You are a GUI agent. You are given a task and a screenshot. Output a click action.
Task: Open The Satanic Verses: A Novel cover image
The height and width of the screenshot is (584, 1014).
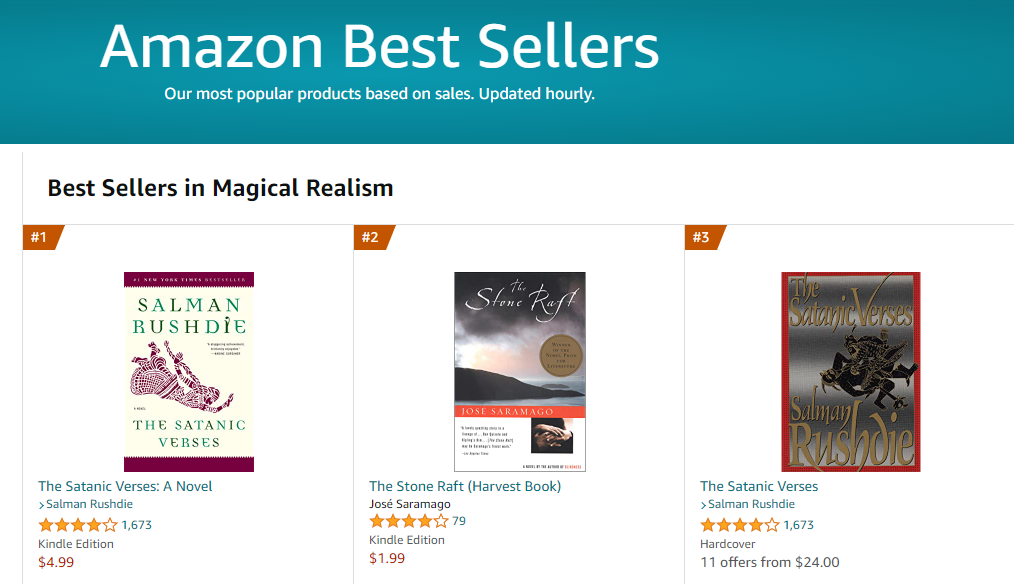189,371
